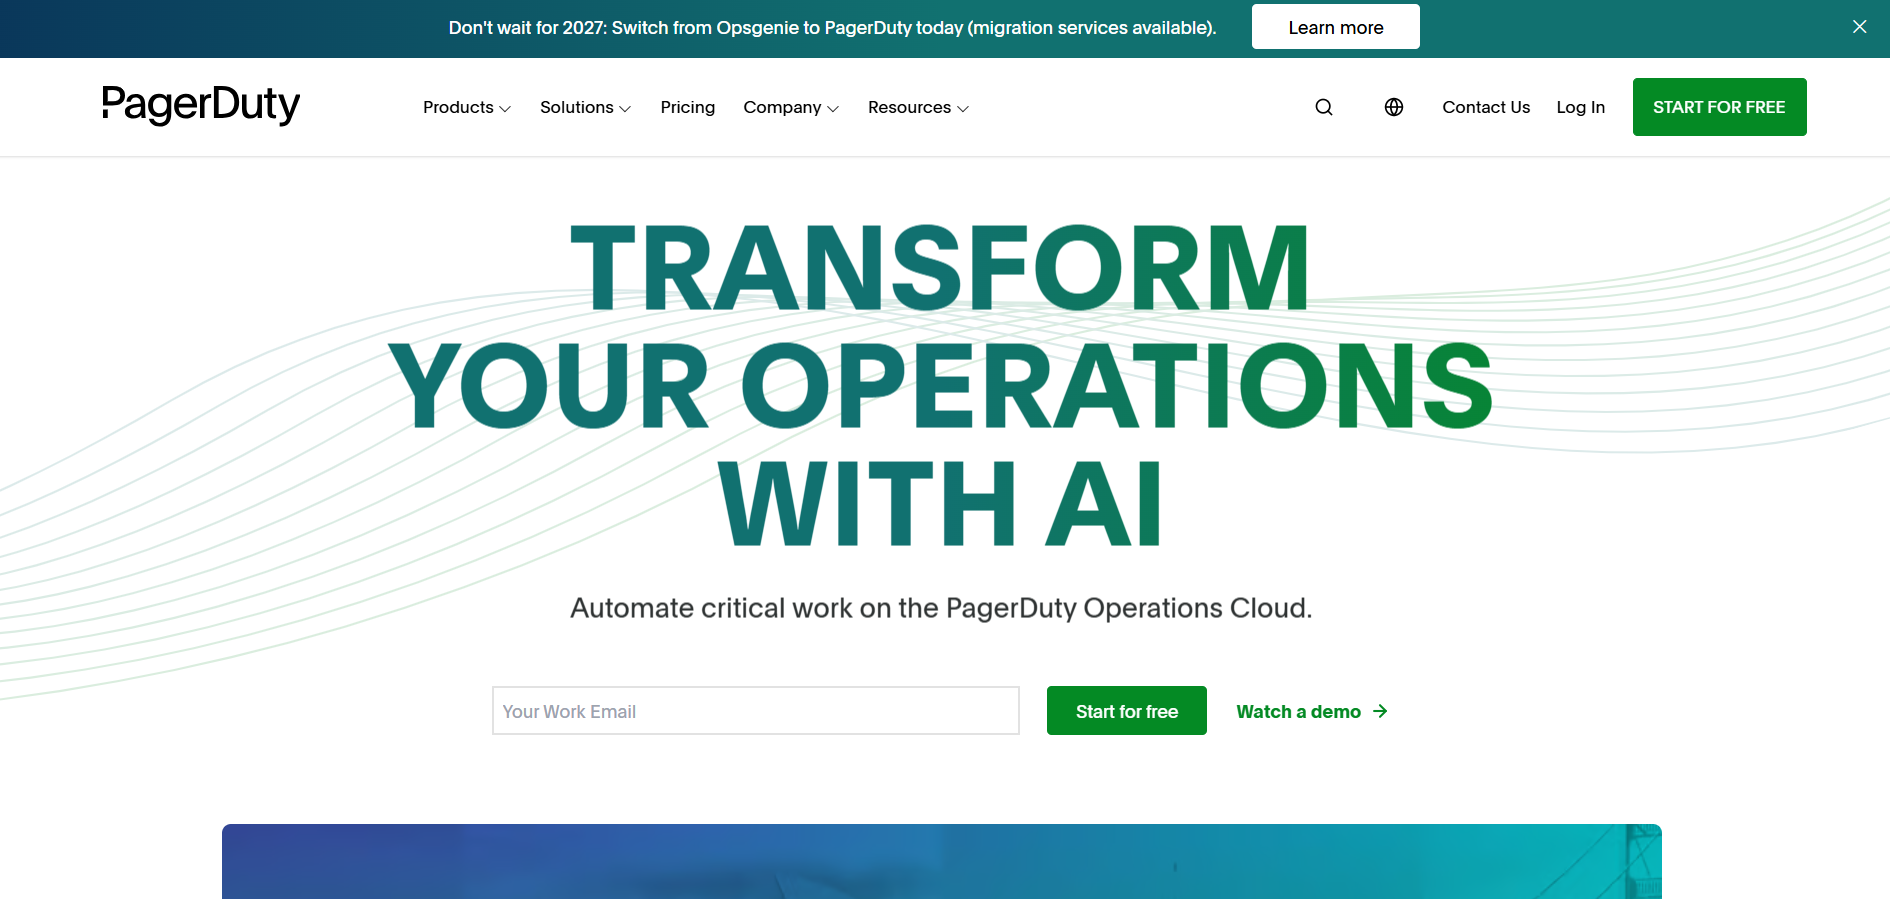Expand the Company menu

pos(791,107)
